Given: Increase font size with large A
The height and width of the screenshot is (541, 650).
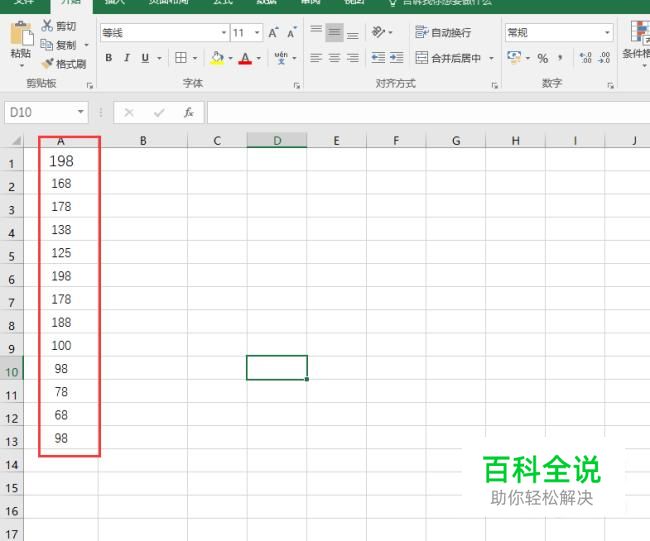Looking at the screenshot, I should click(273, 33).
